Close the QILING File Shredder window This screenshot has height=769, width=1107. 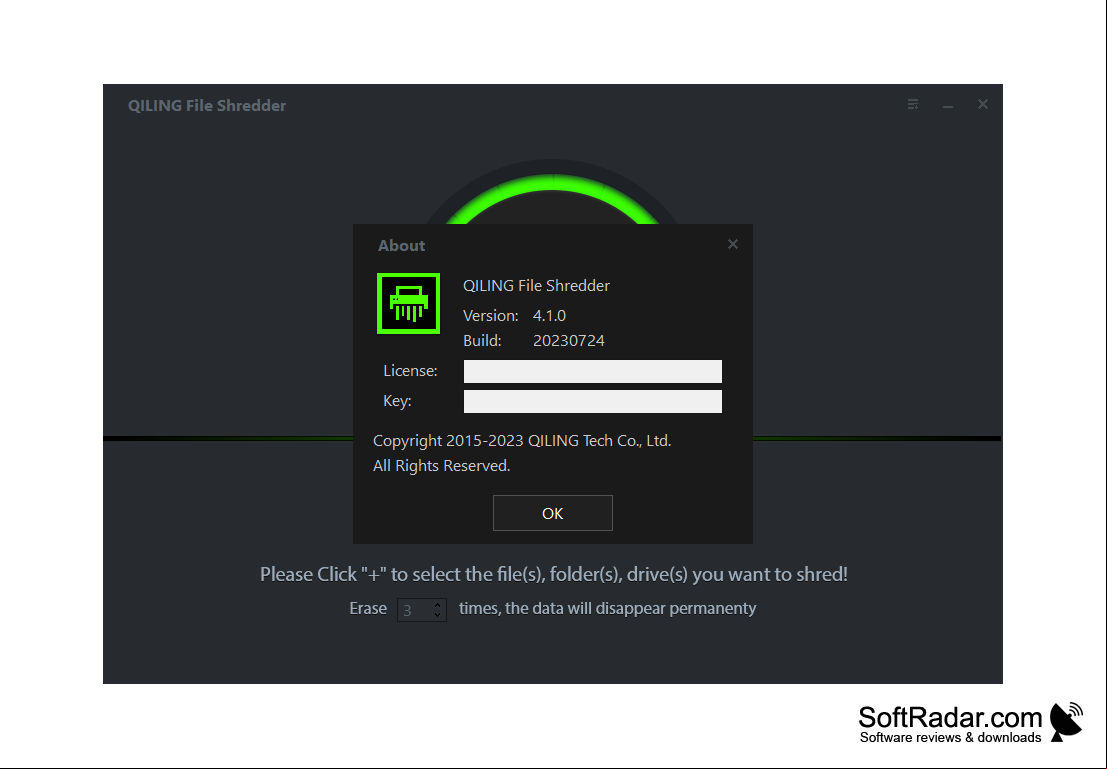(983, 105)
